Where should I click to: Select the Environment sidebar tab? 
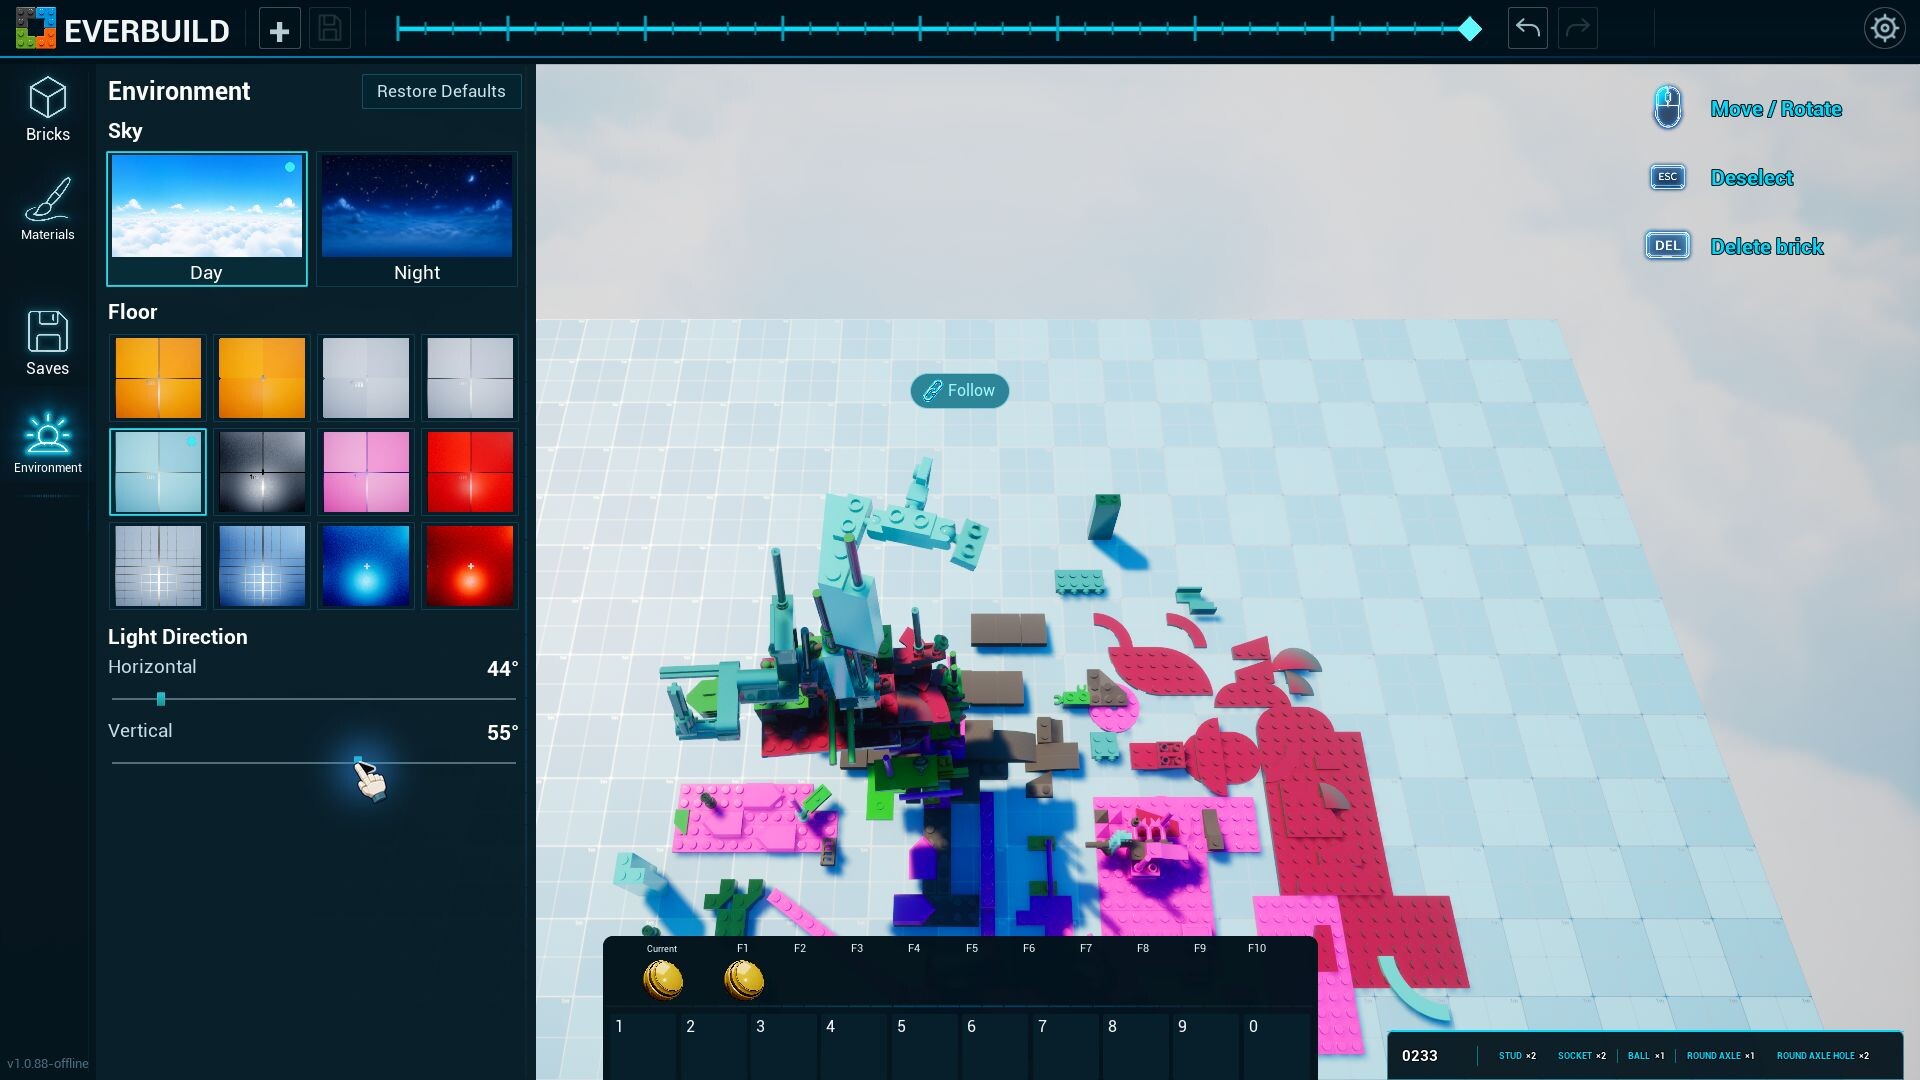click(x=47, y=443)
